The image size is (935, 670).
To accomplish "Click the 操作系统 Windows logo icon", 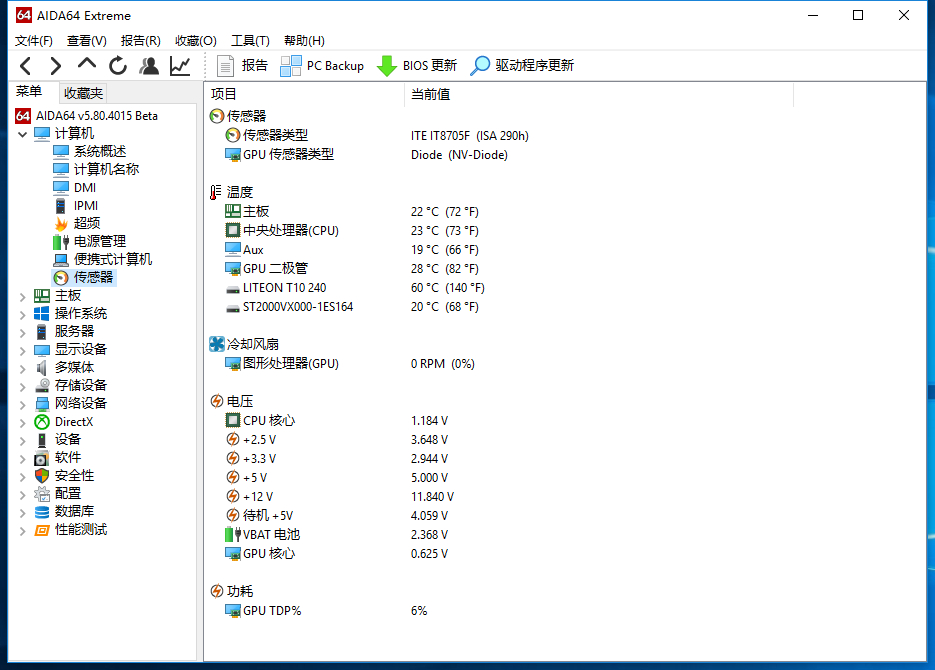I will coord(42,314).
